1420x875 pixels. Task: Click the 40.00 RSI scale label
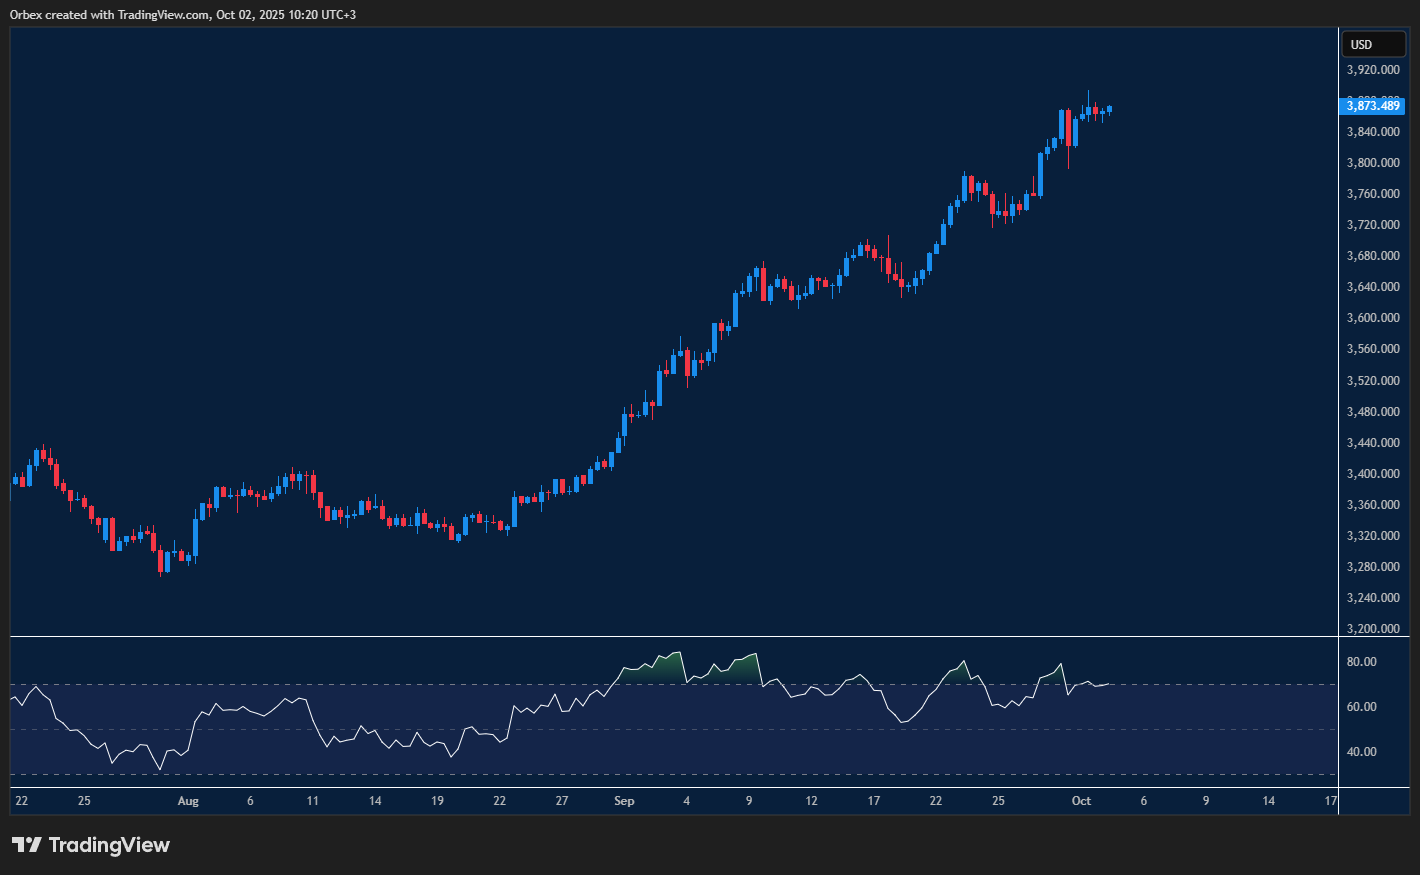[1361, 752]
